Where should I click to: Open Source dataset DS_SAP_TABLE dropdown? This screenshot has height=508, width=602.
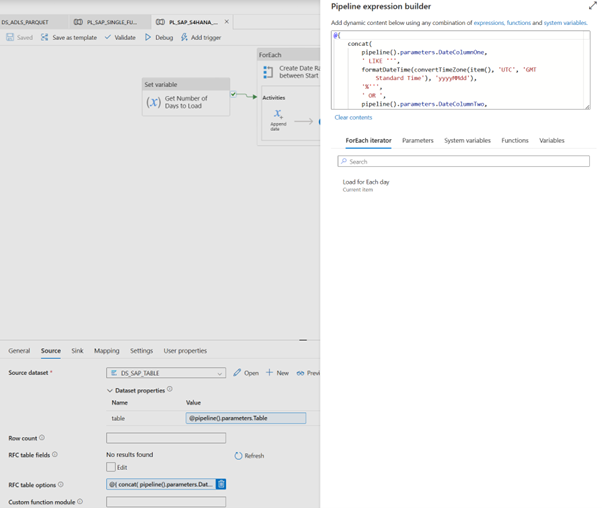coord(166,373)
